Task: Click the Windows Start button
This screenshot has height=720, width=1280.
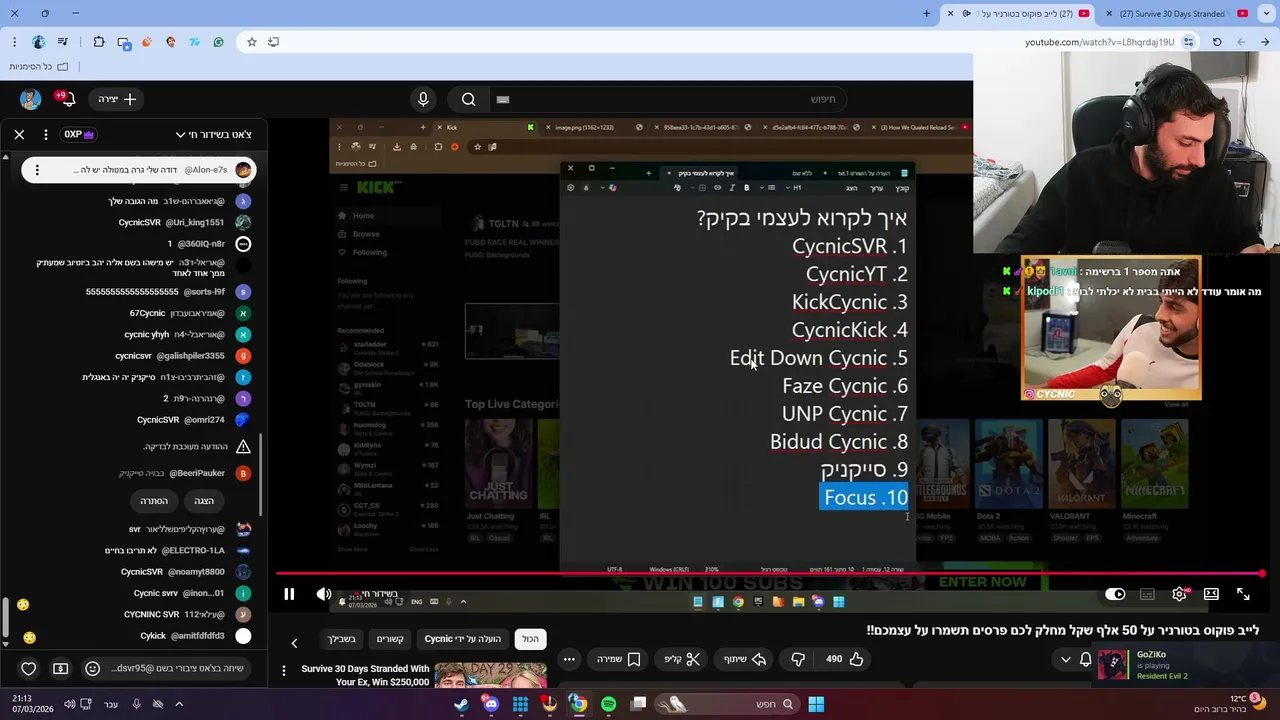Action: 816,704
